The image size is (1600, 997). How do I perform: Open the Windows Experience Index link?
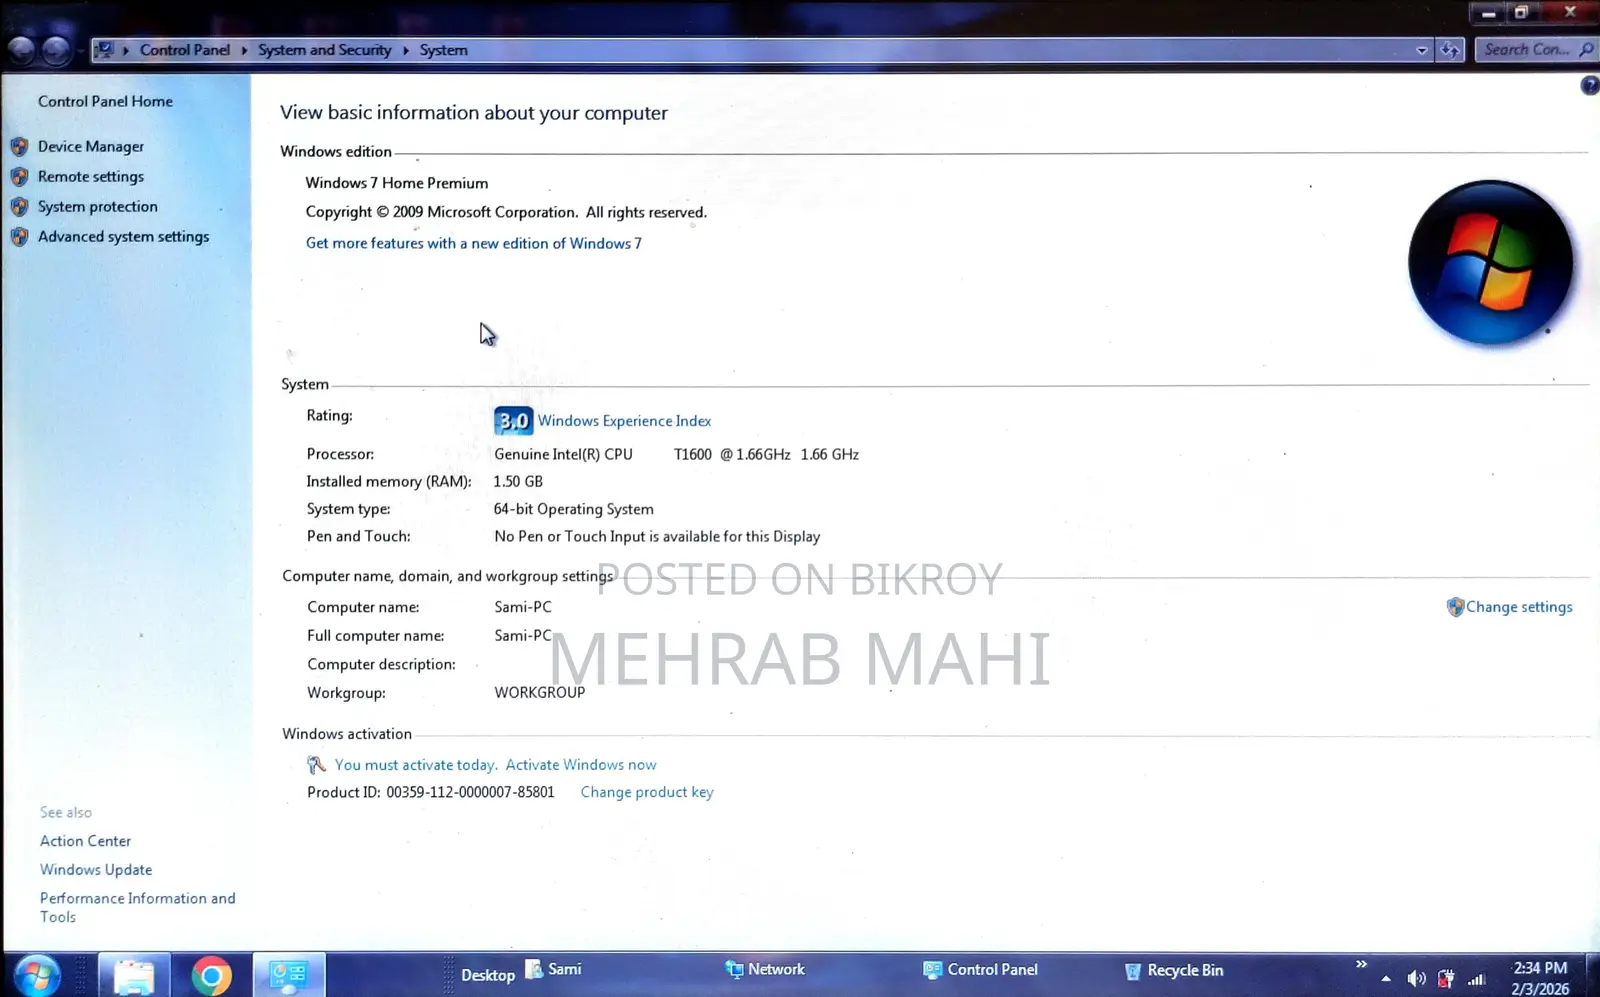(x=625, y=421)
